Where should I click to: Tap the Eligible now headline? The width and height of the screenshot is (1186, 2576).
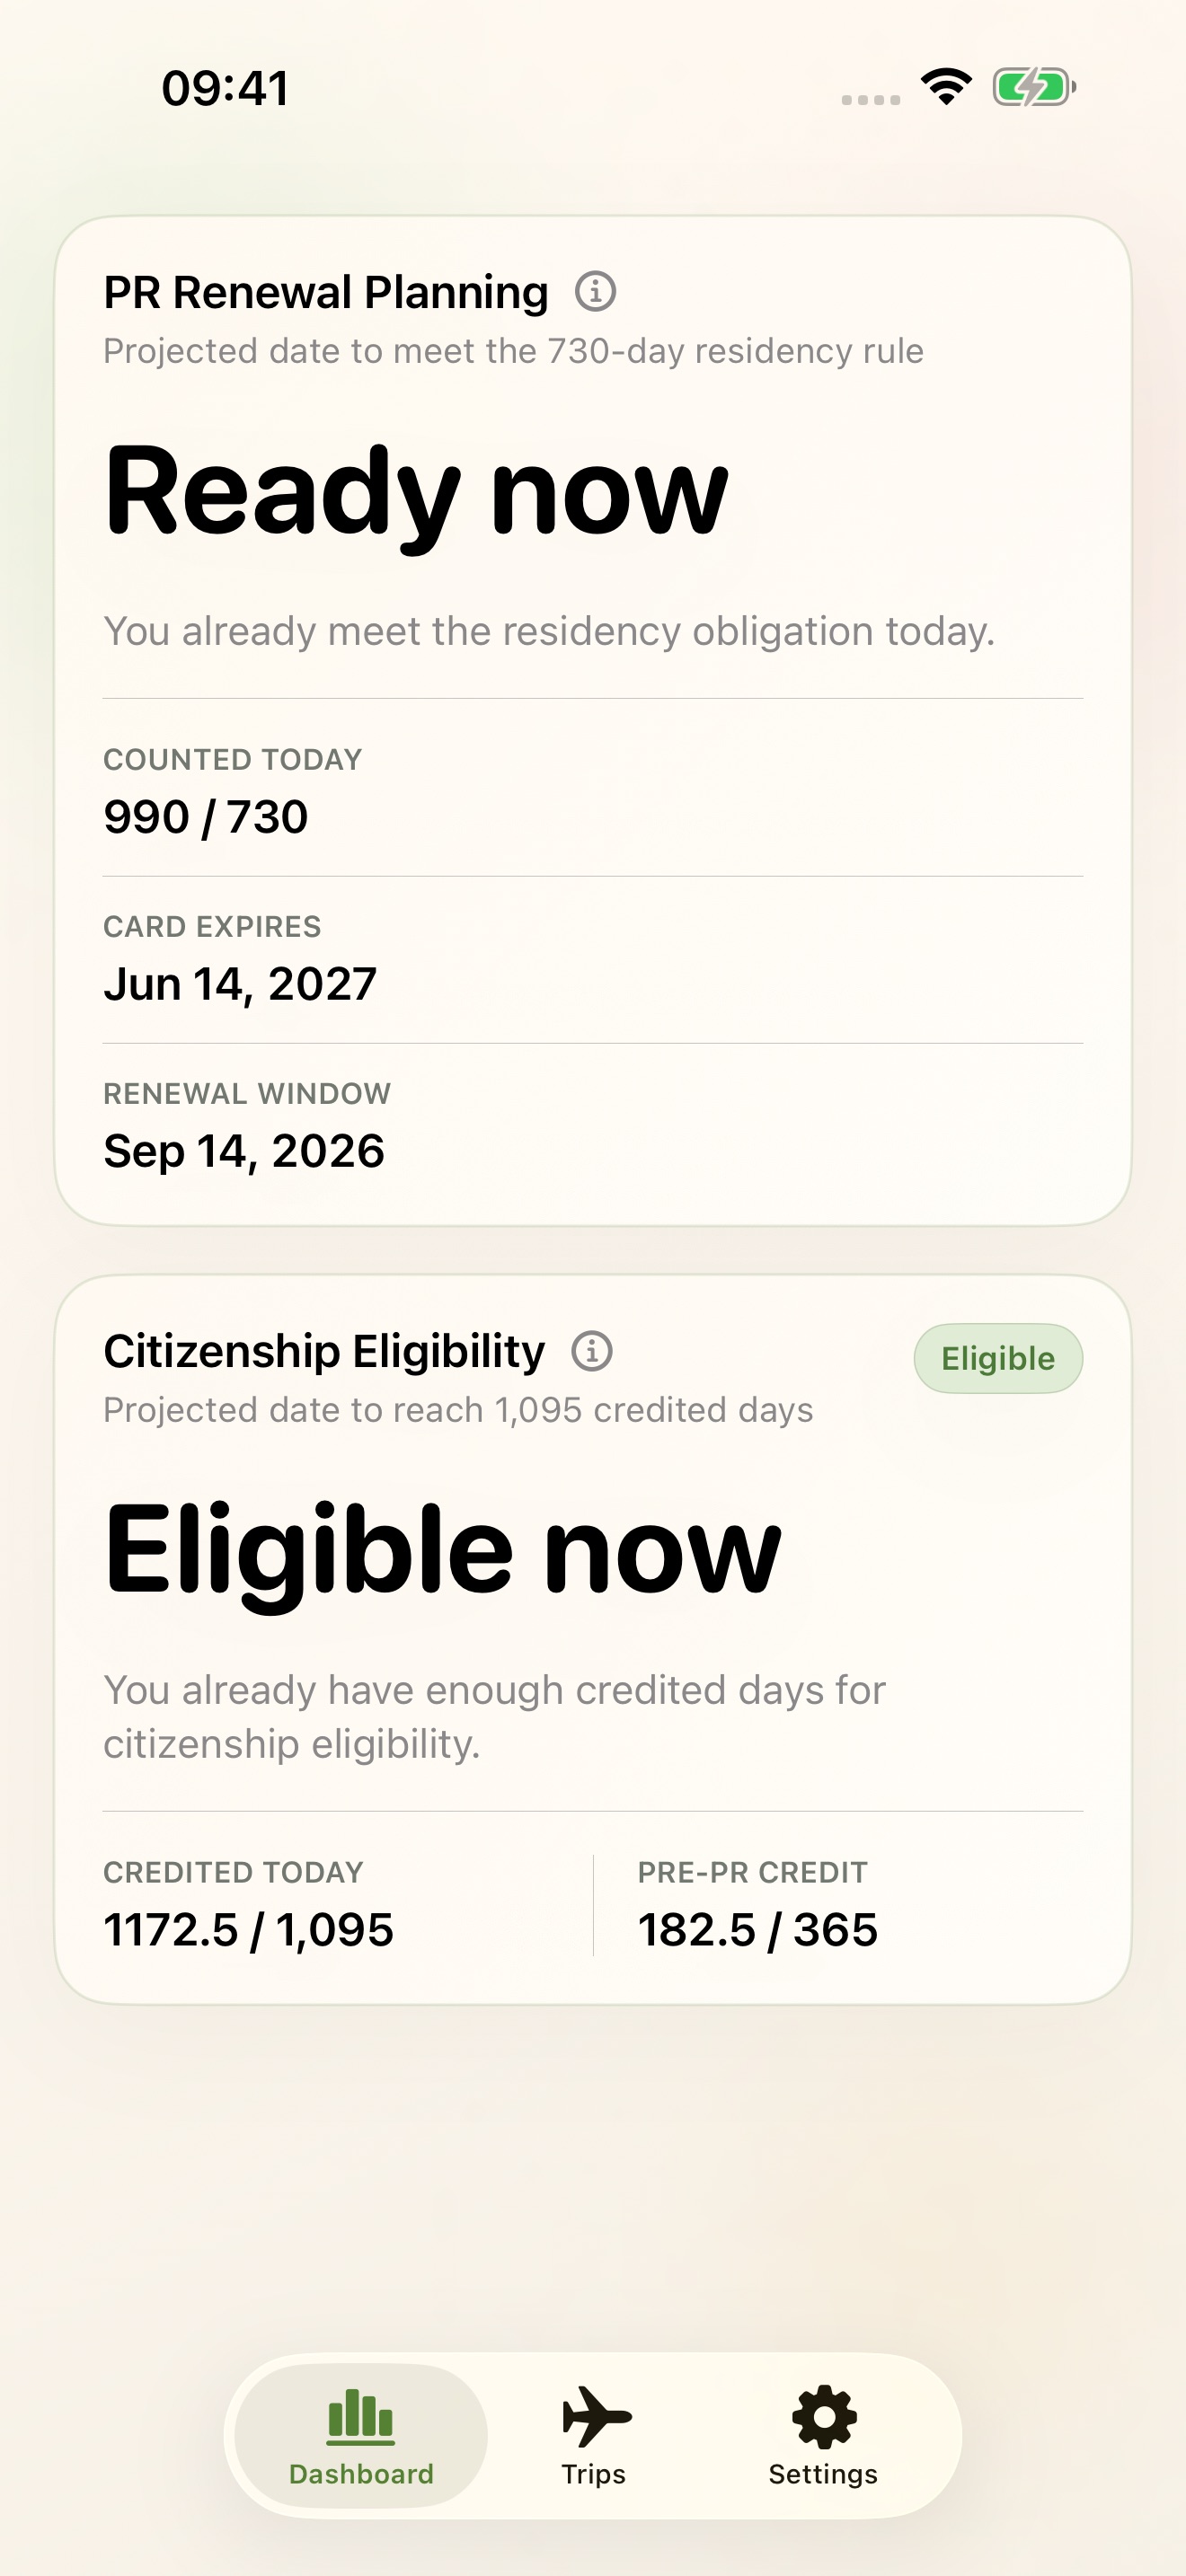point(440,1551)
